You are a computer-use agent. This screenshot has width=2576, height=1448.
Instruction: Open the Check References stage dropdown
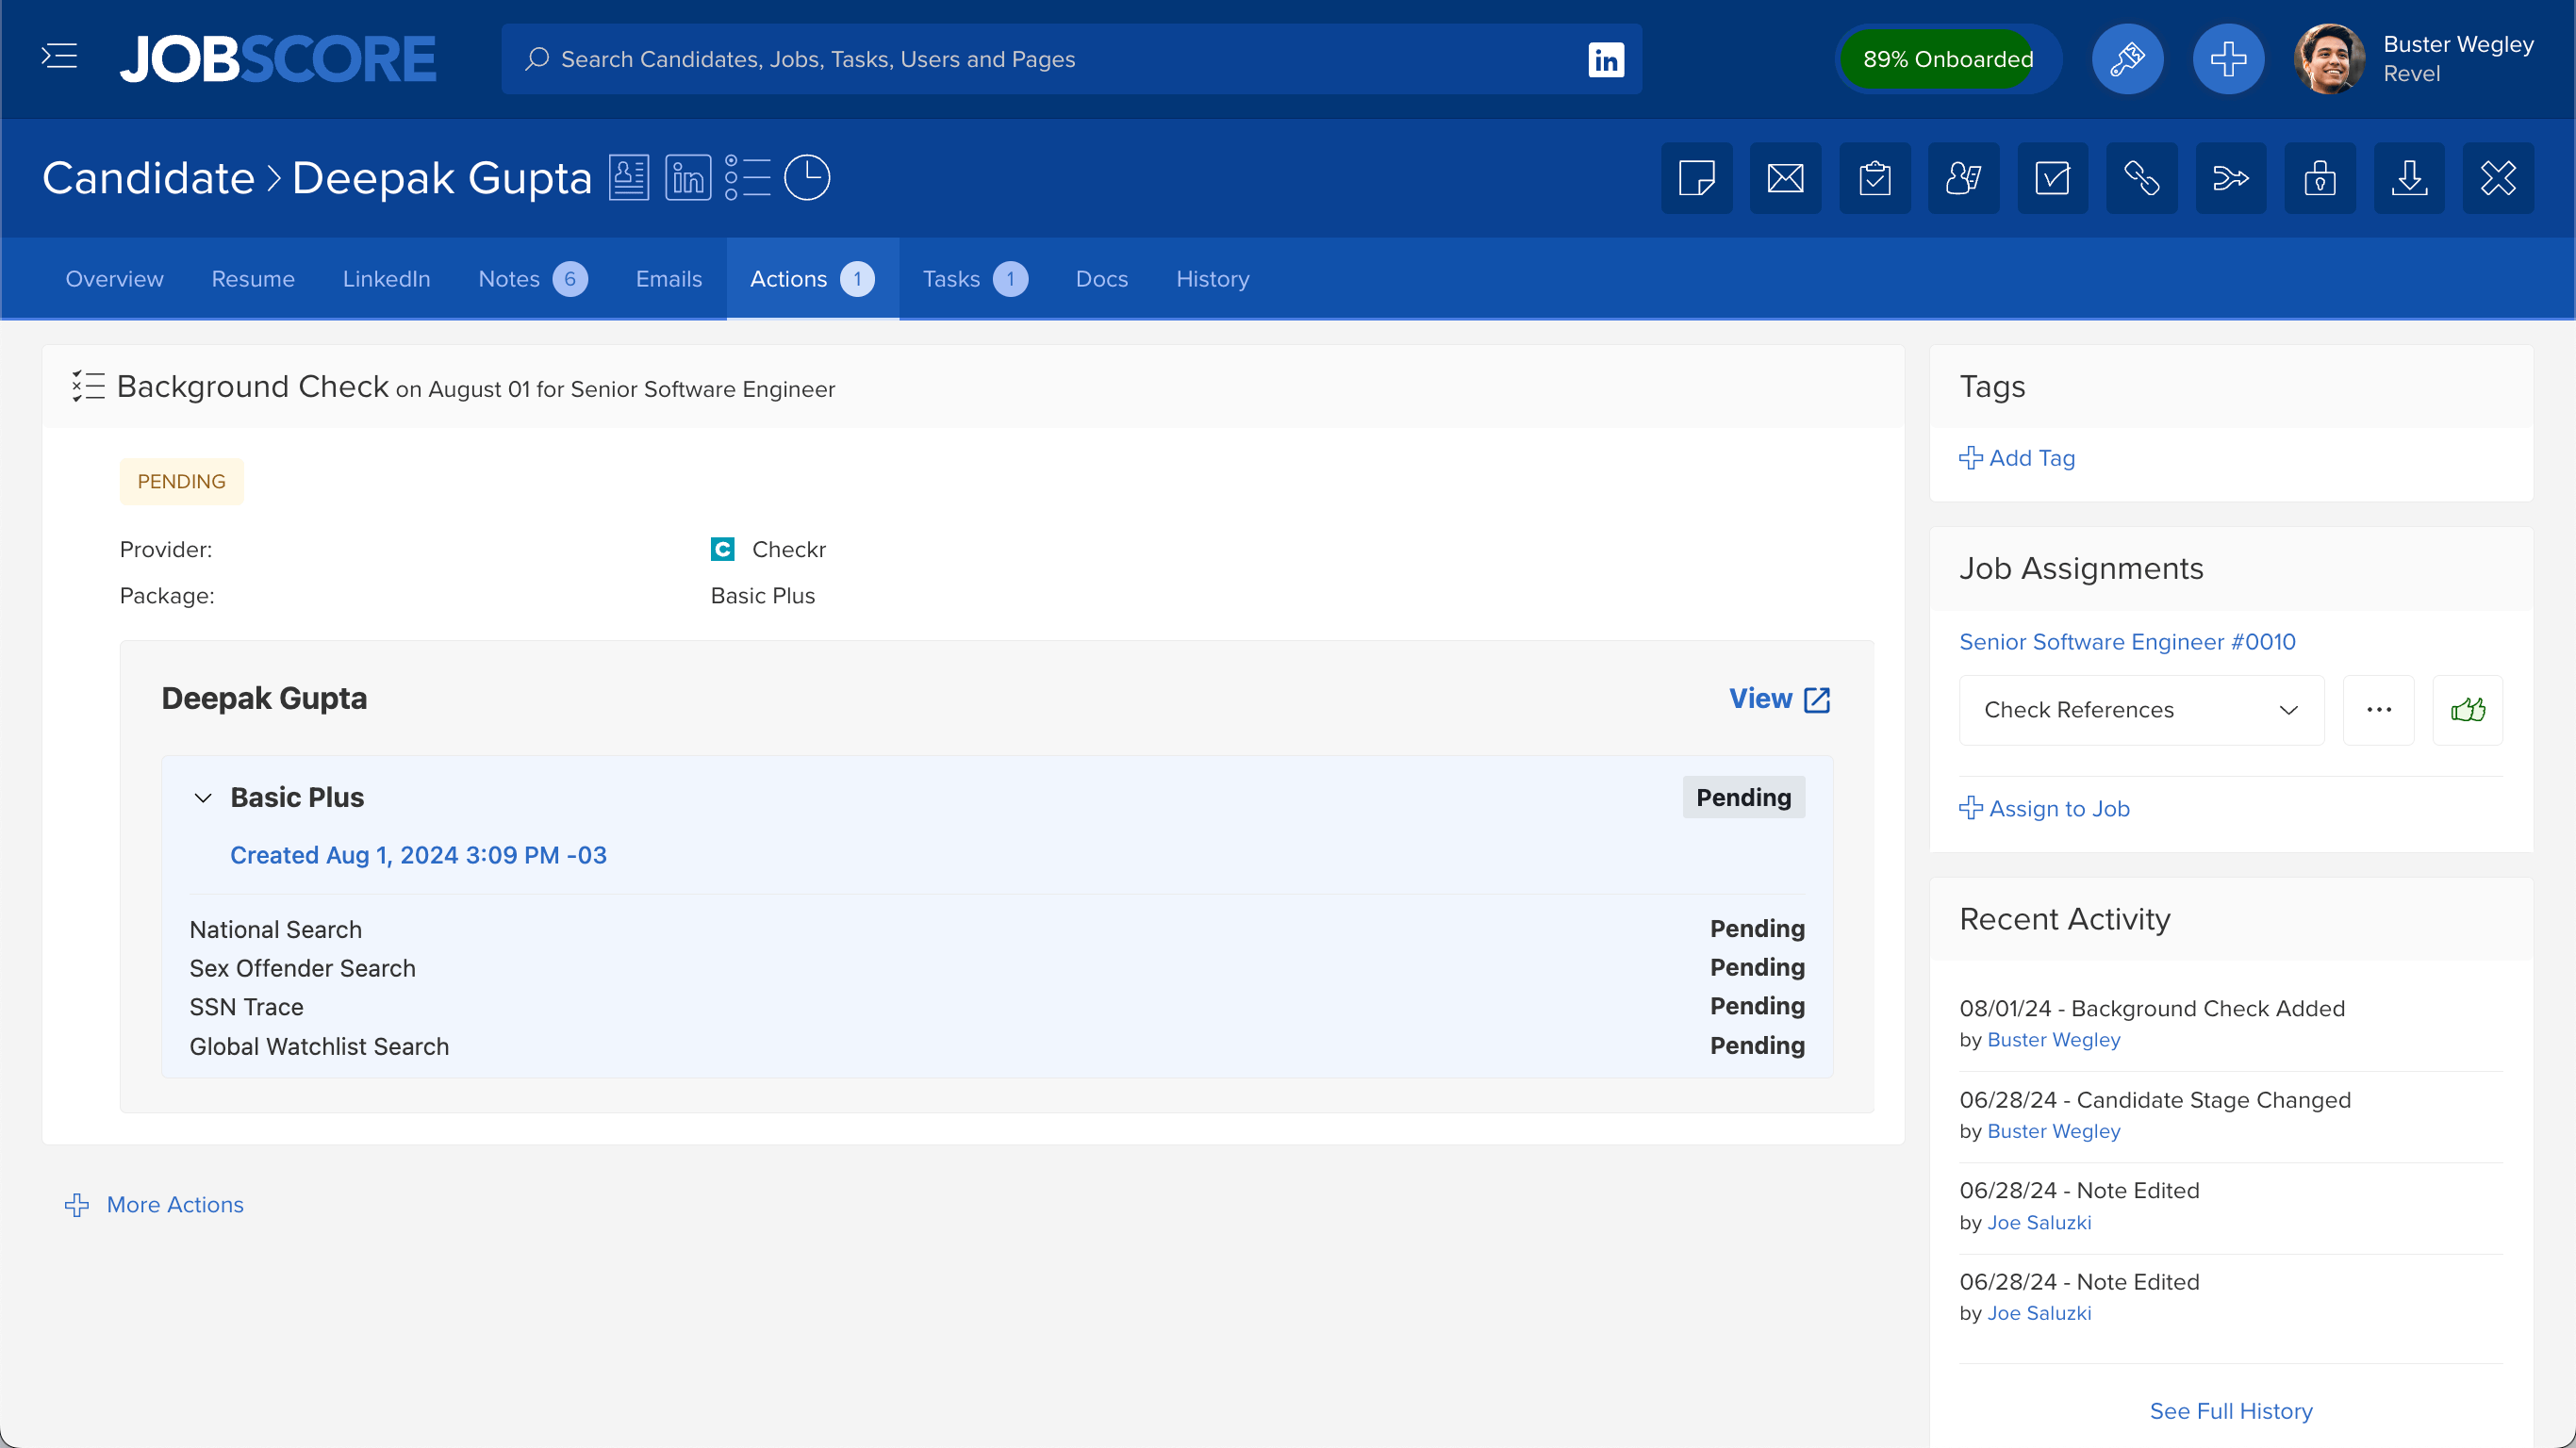[2140, 710]
